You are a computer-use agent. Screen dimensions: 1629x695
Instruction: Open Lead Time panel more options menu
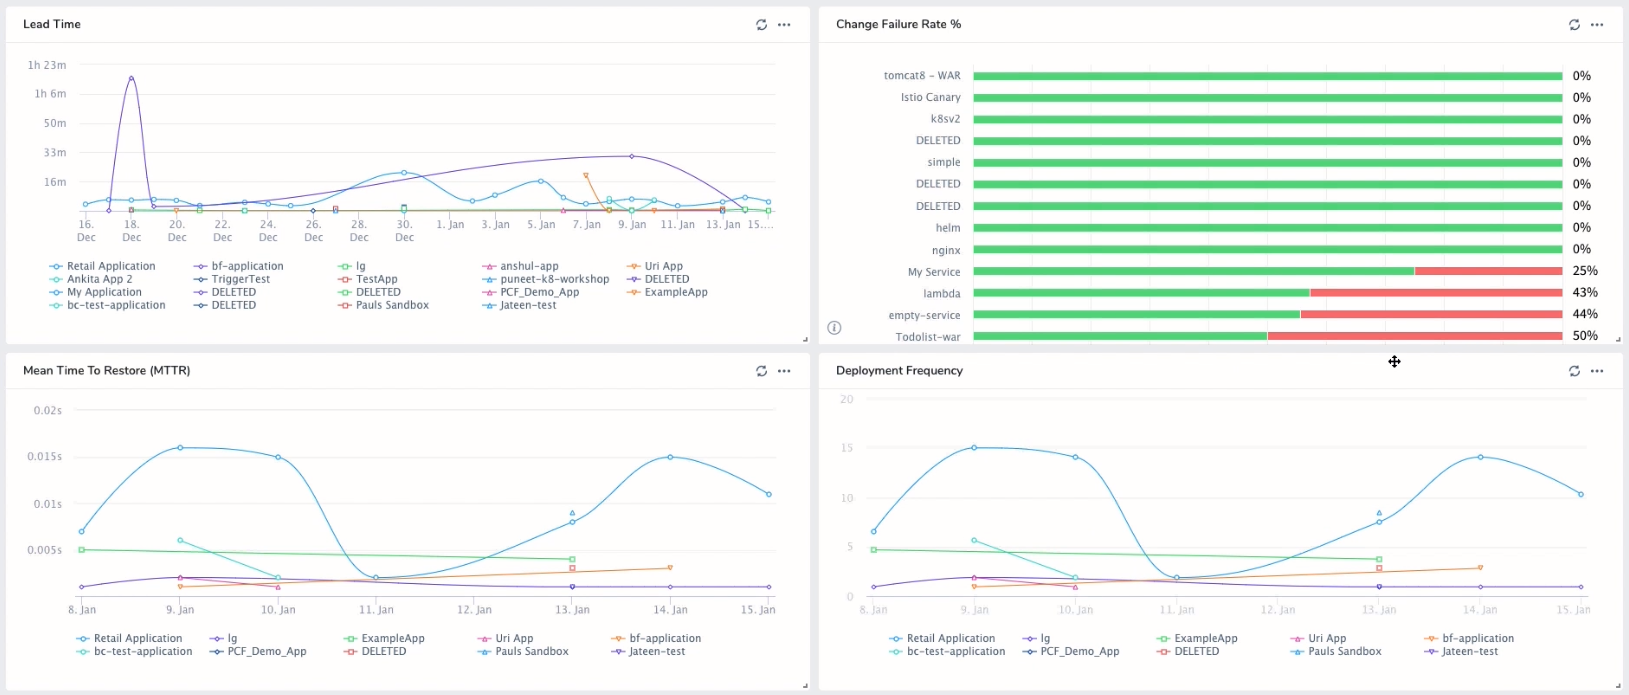(x=784, y=24)
